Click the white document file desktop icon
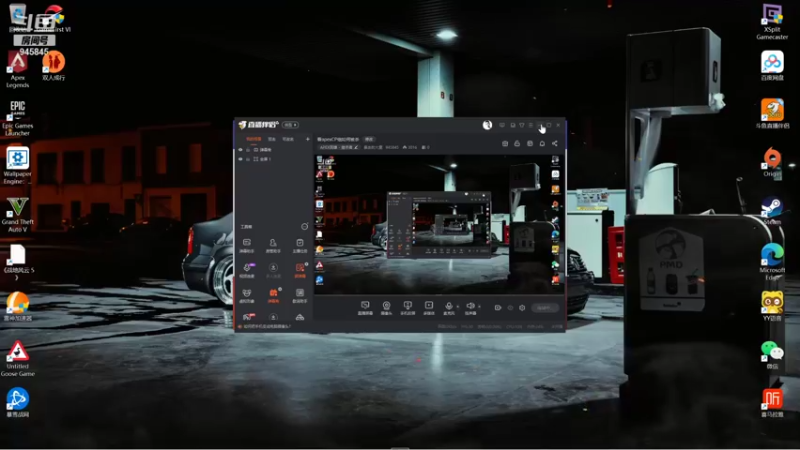Screen dimensions: 800x450 (x=17, y=262)
